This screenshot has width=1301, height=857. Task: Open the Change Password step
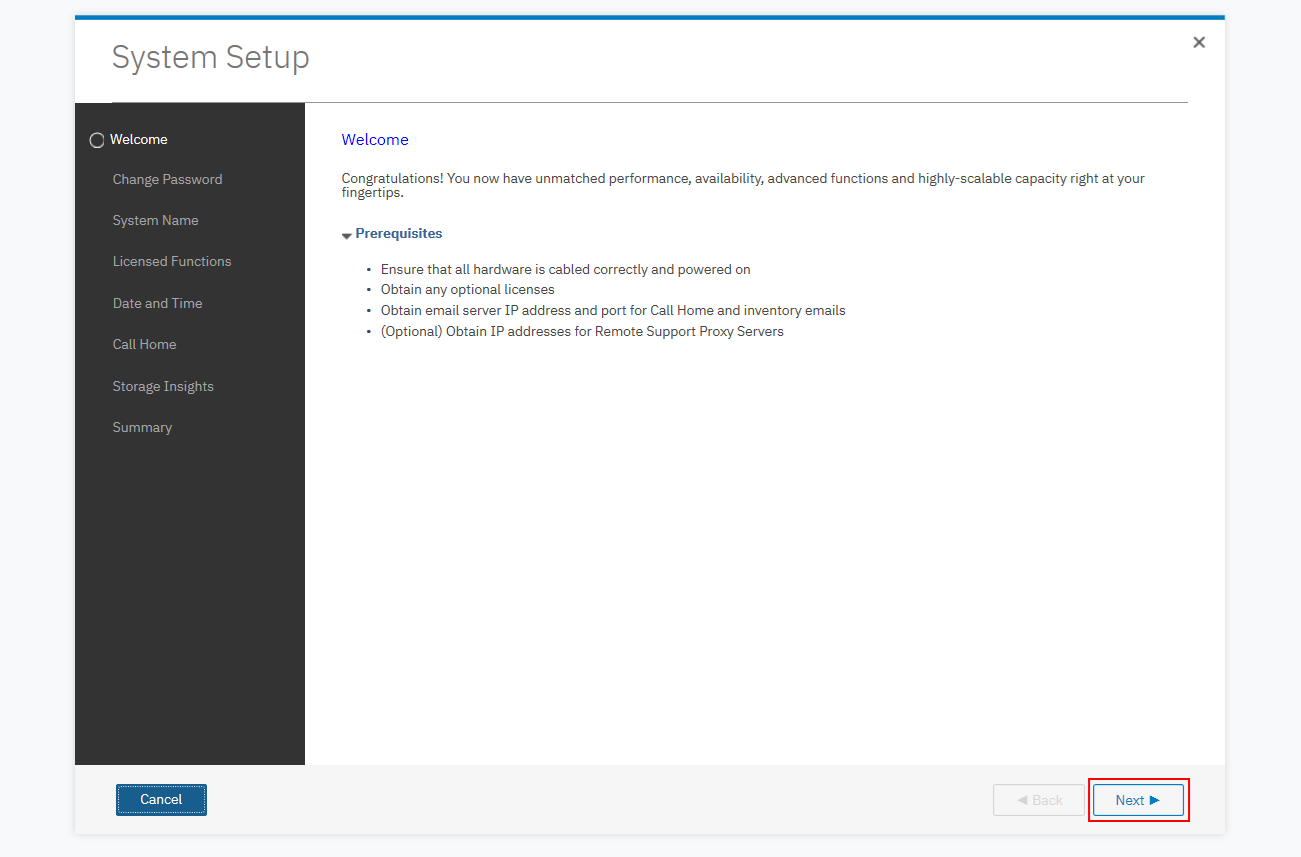click(167, 179)
